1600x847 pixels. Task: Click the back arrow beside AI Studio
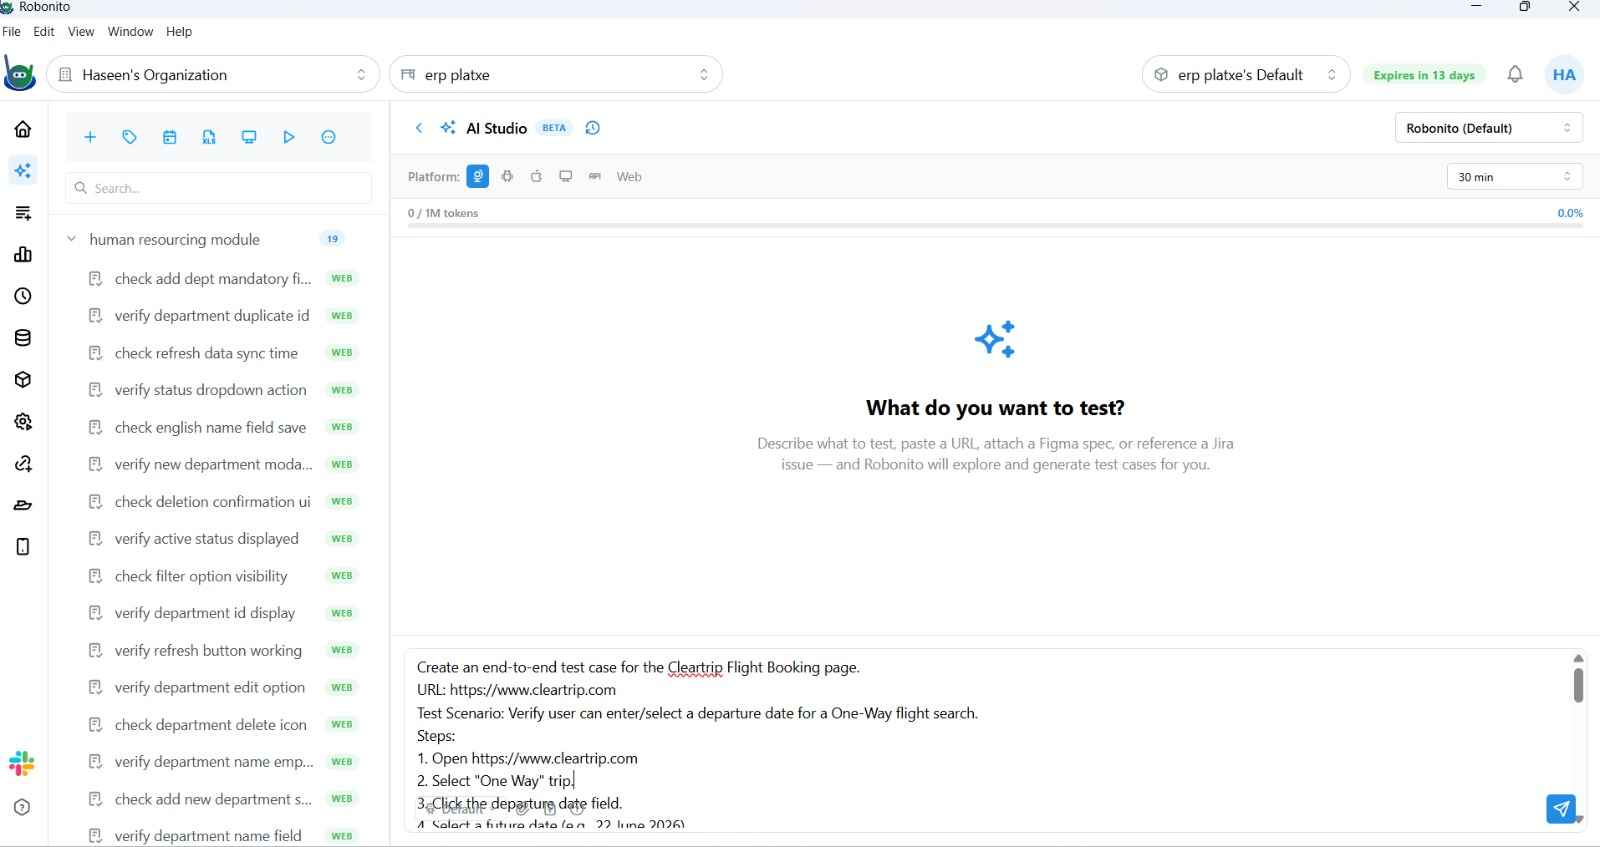pyautogui.click(x=419, y=128)
